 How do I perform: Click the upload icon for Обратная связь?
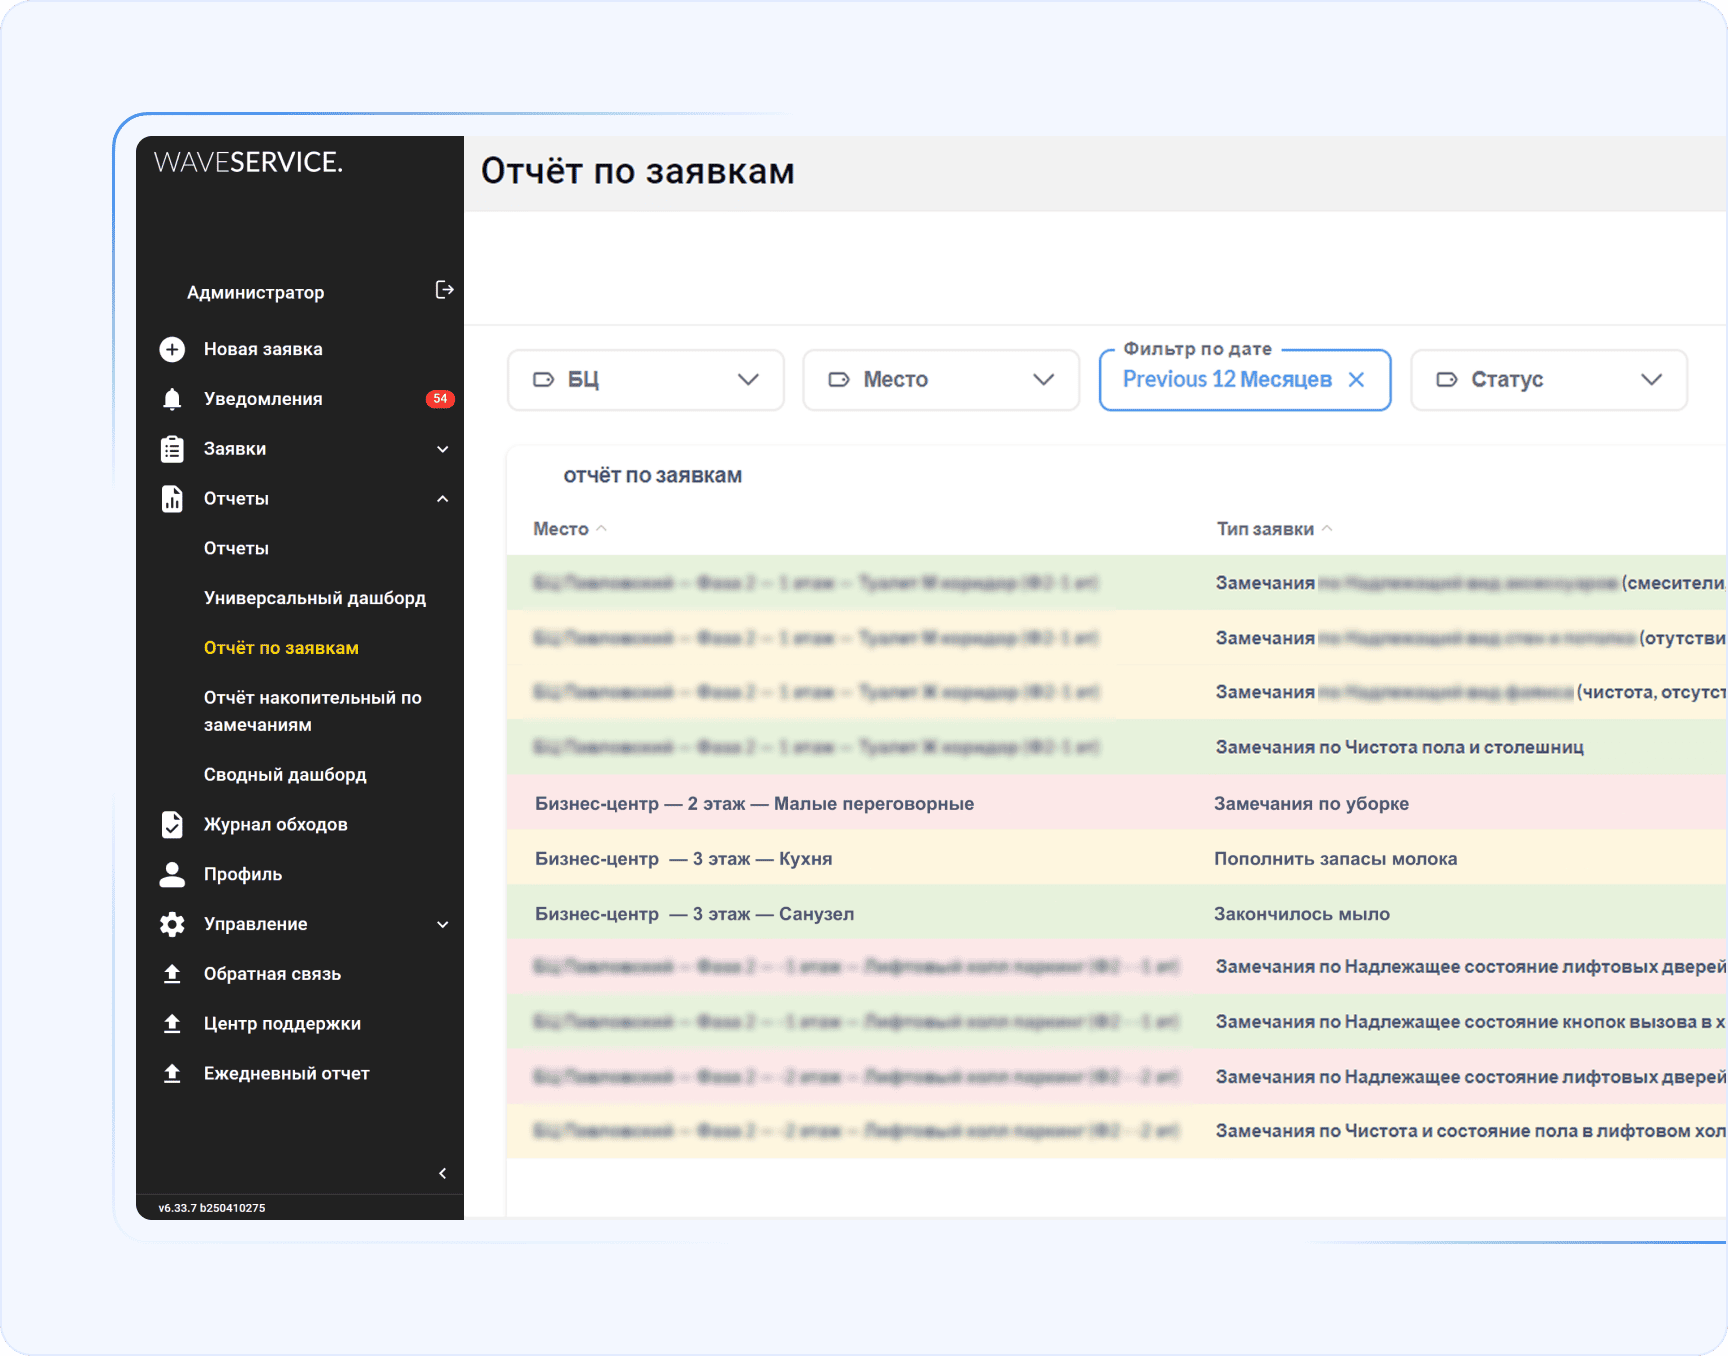click(172, 974)
